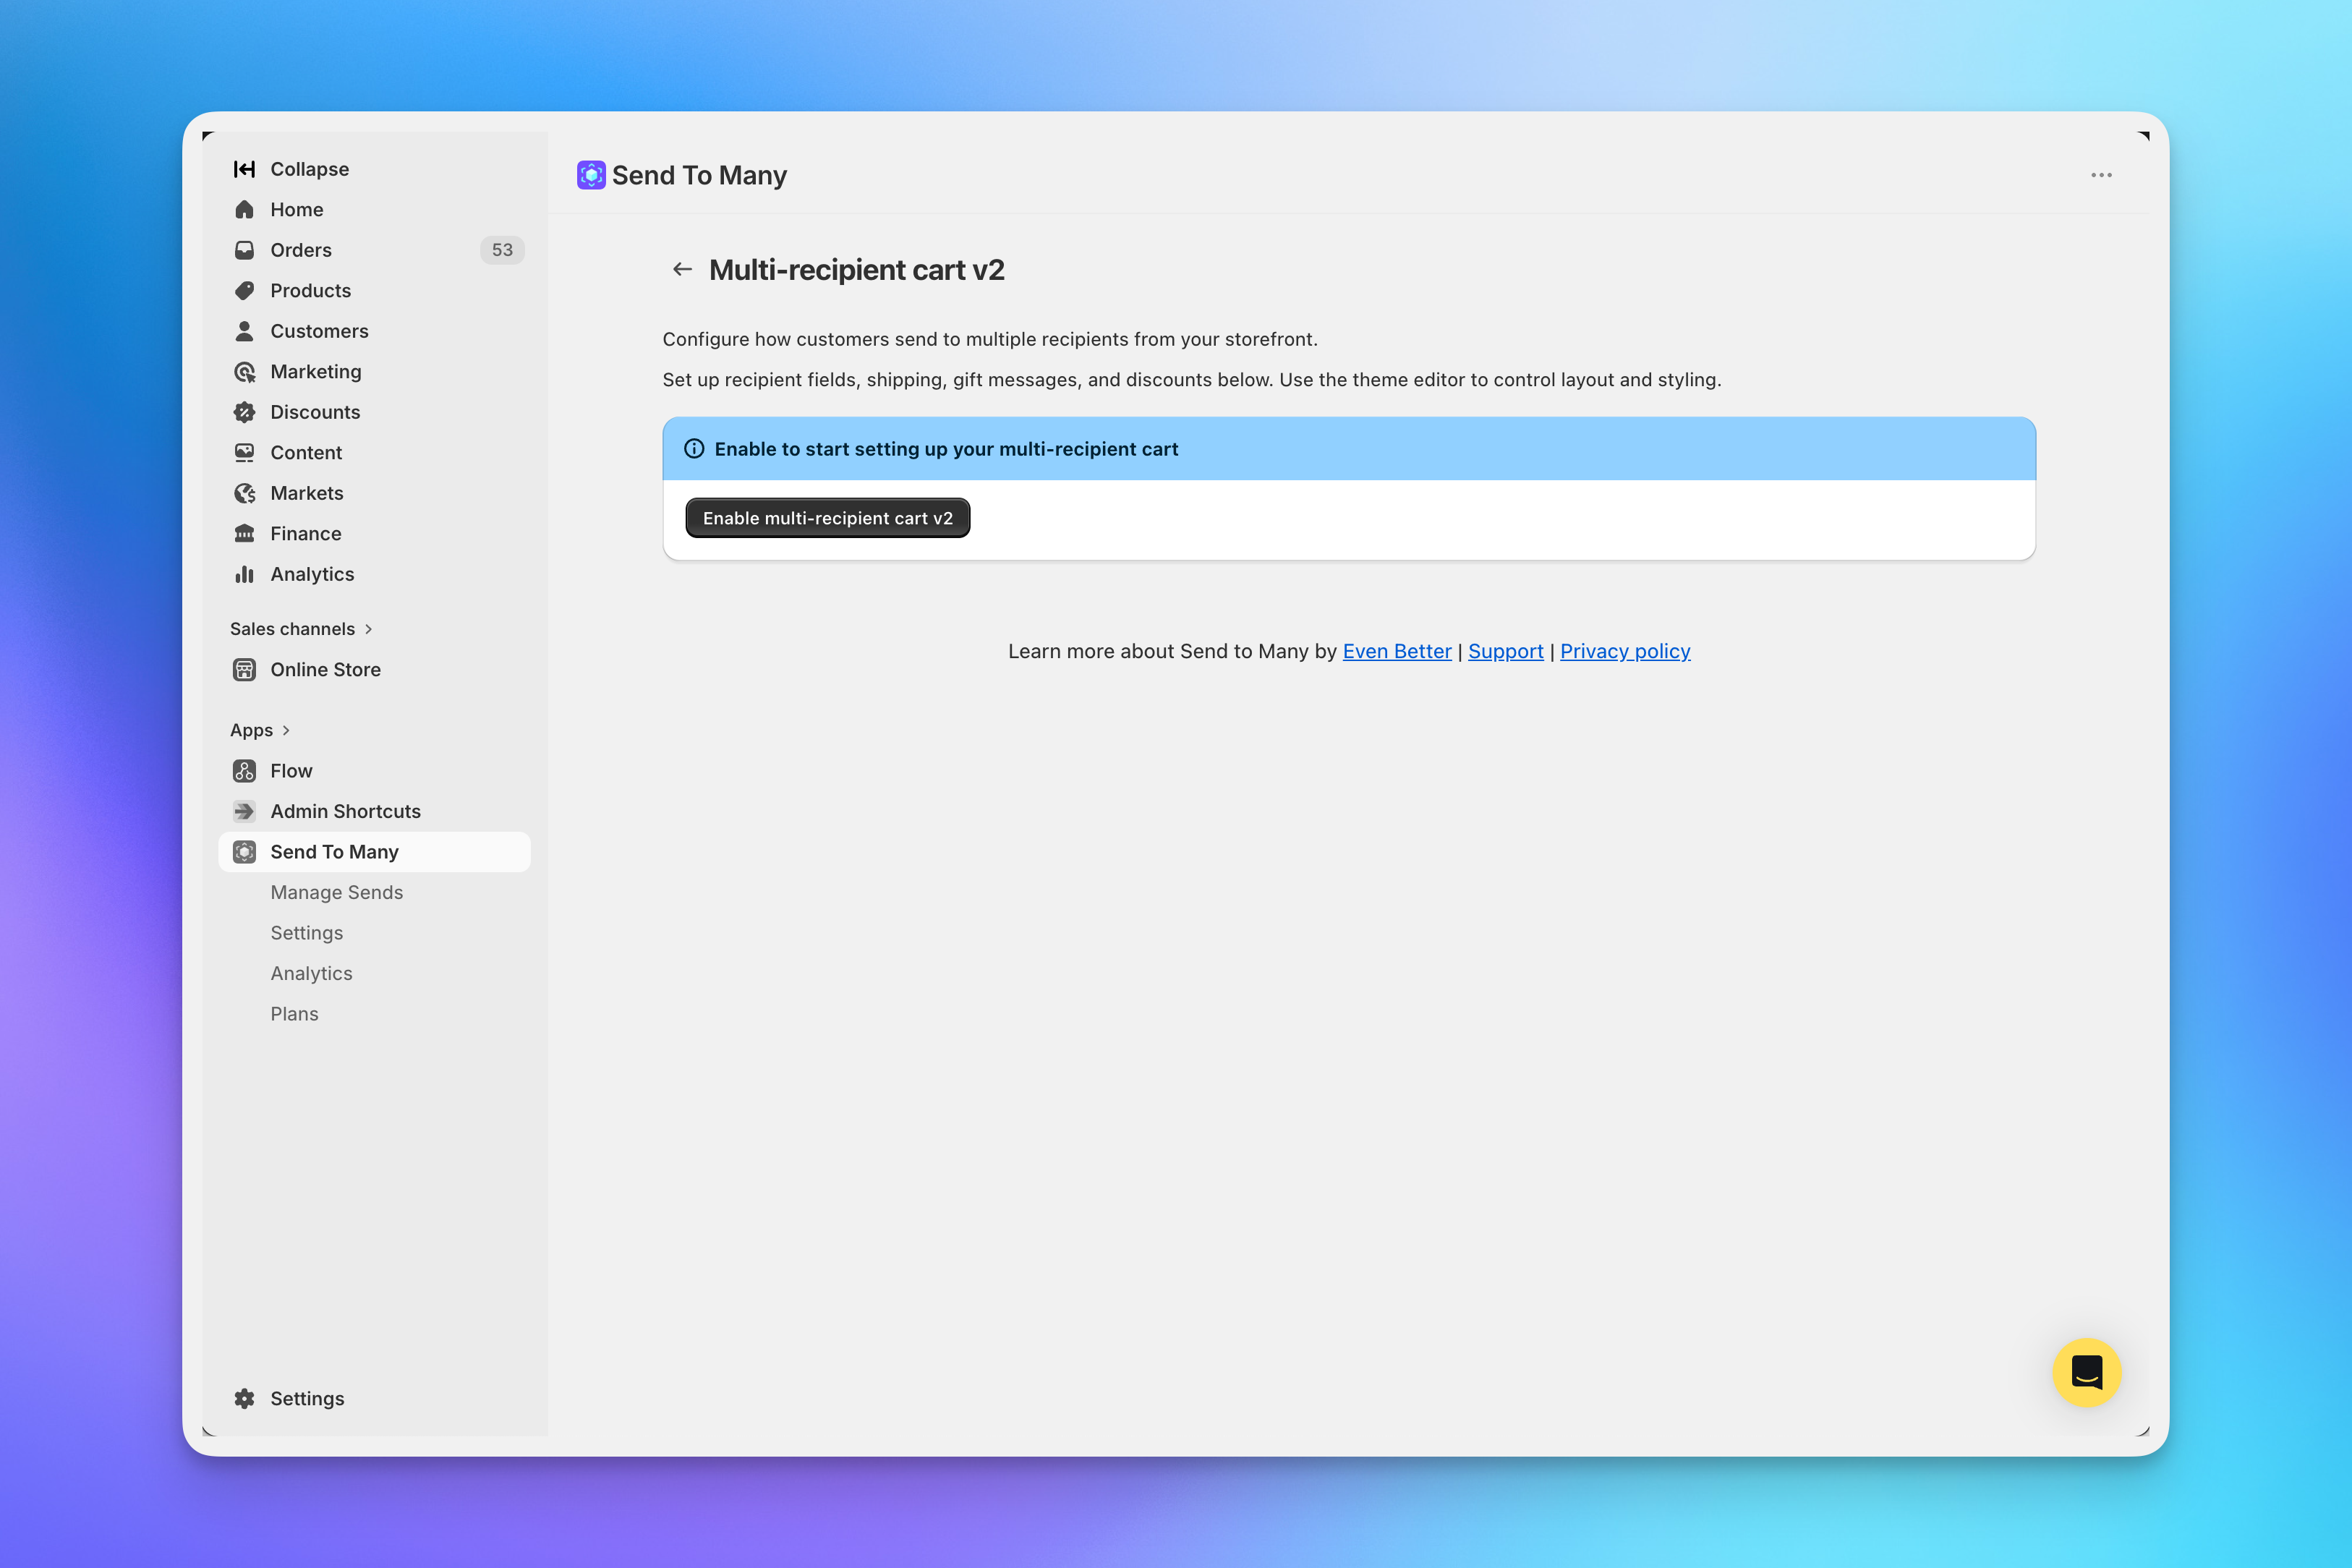
Task: Open the three-dot more actions menu
Action: [x=2101, y=175]
